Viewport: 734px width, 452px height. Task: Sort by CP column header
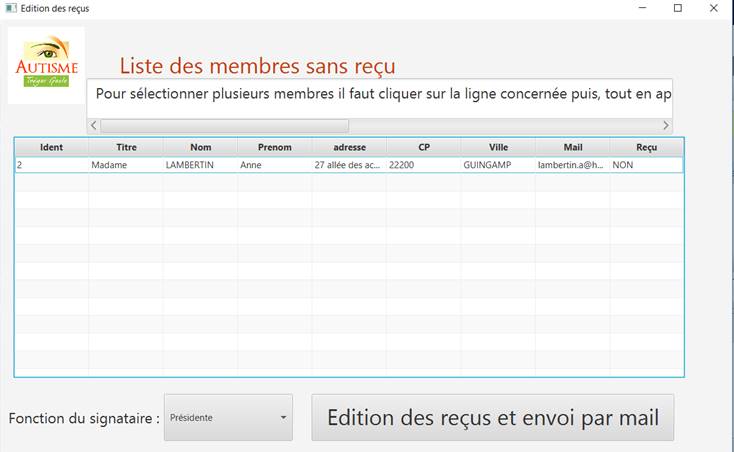click(423, 147)
